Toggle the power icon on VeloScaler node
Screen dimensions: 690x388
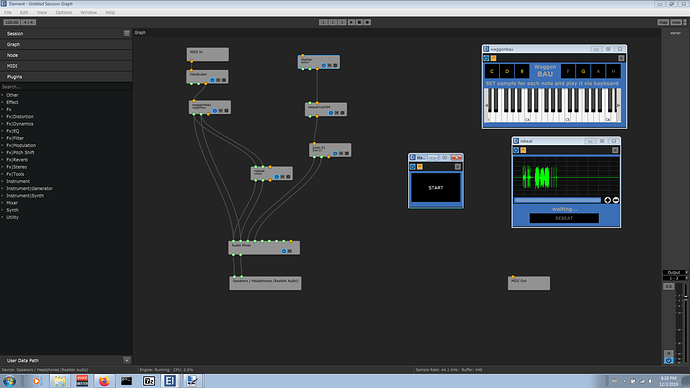click(x=212, y=80)
